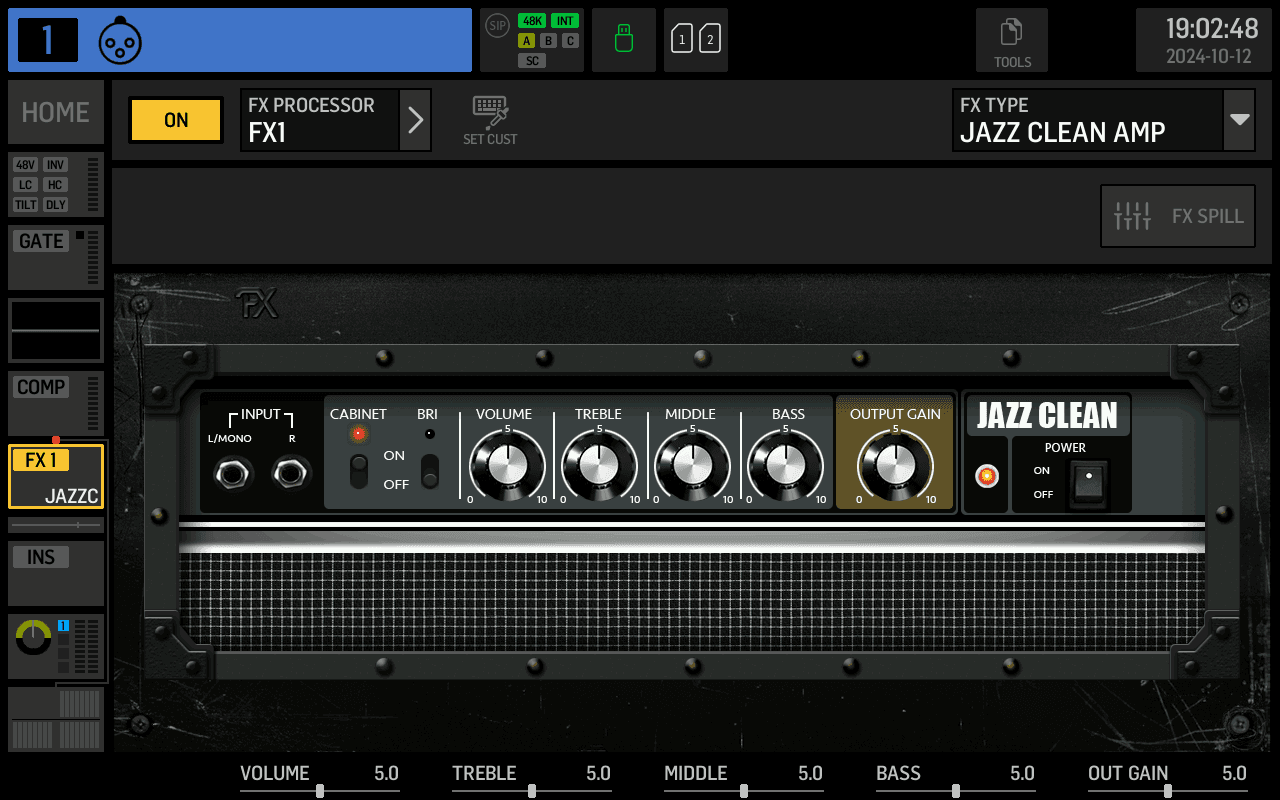Click the C slot indicator
This screenshot has height=800, width=1280.
(570, 41)
